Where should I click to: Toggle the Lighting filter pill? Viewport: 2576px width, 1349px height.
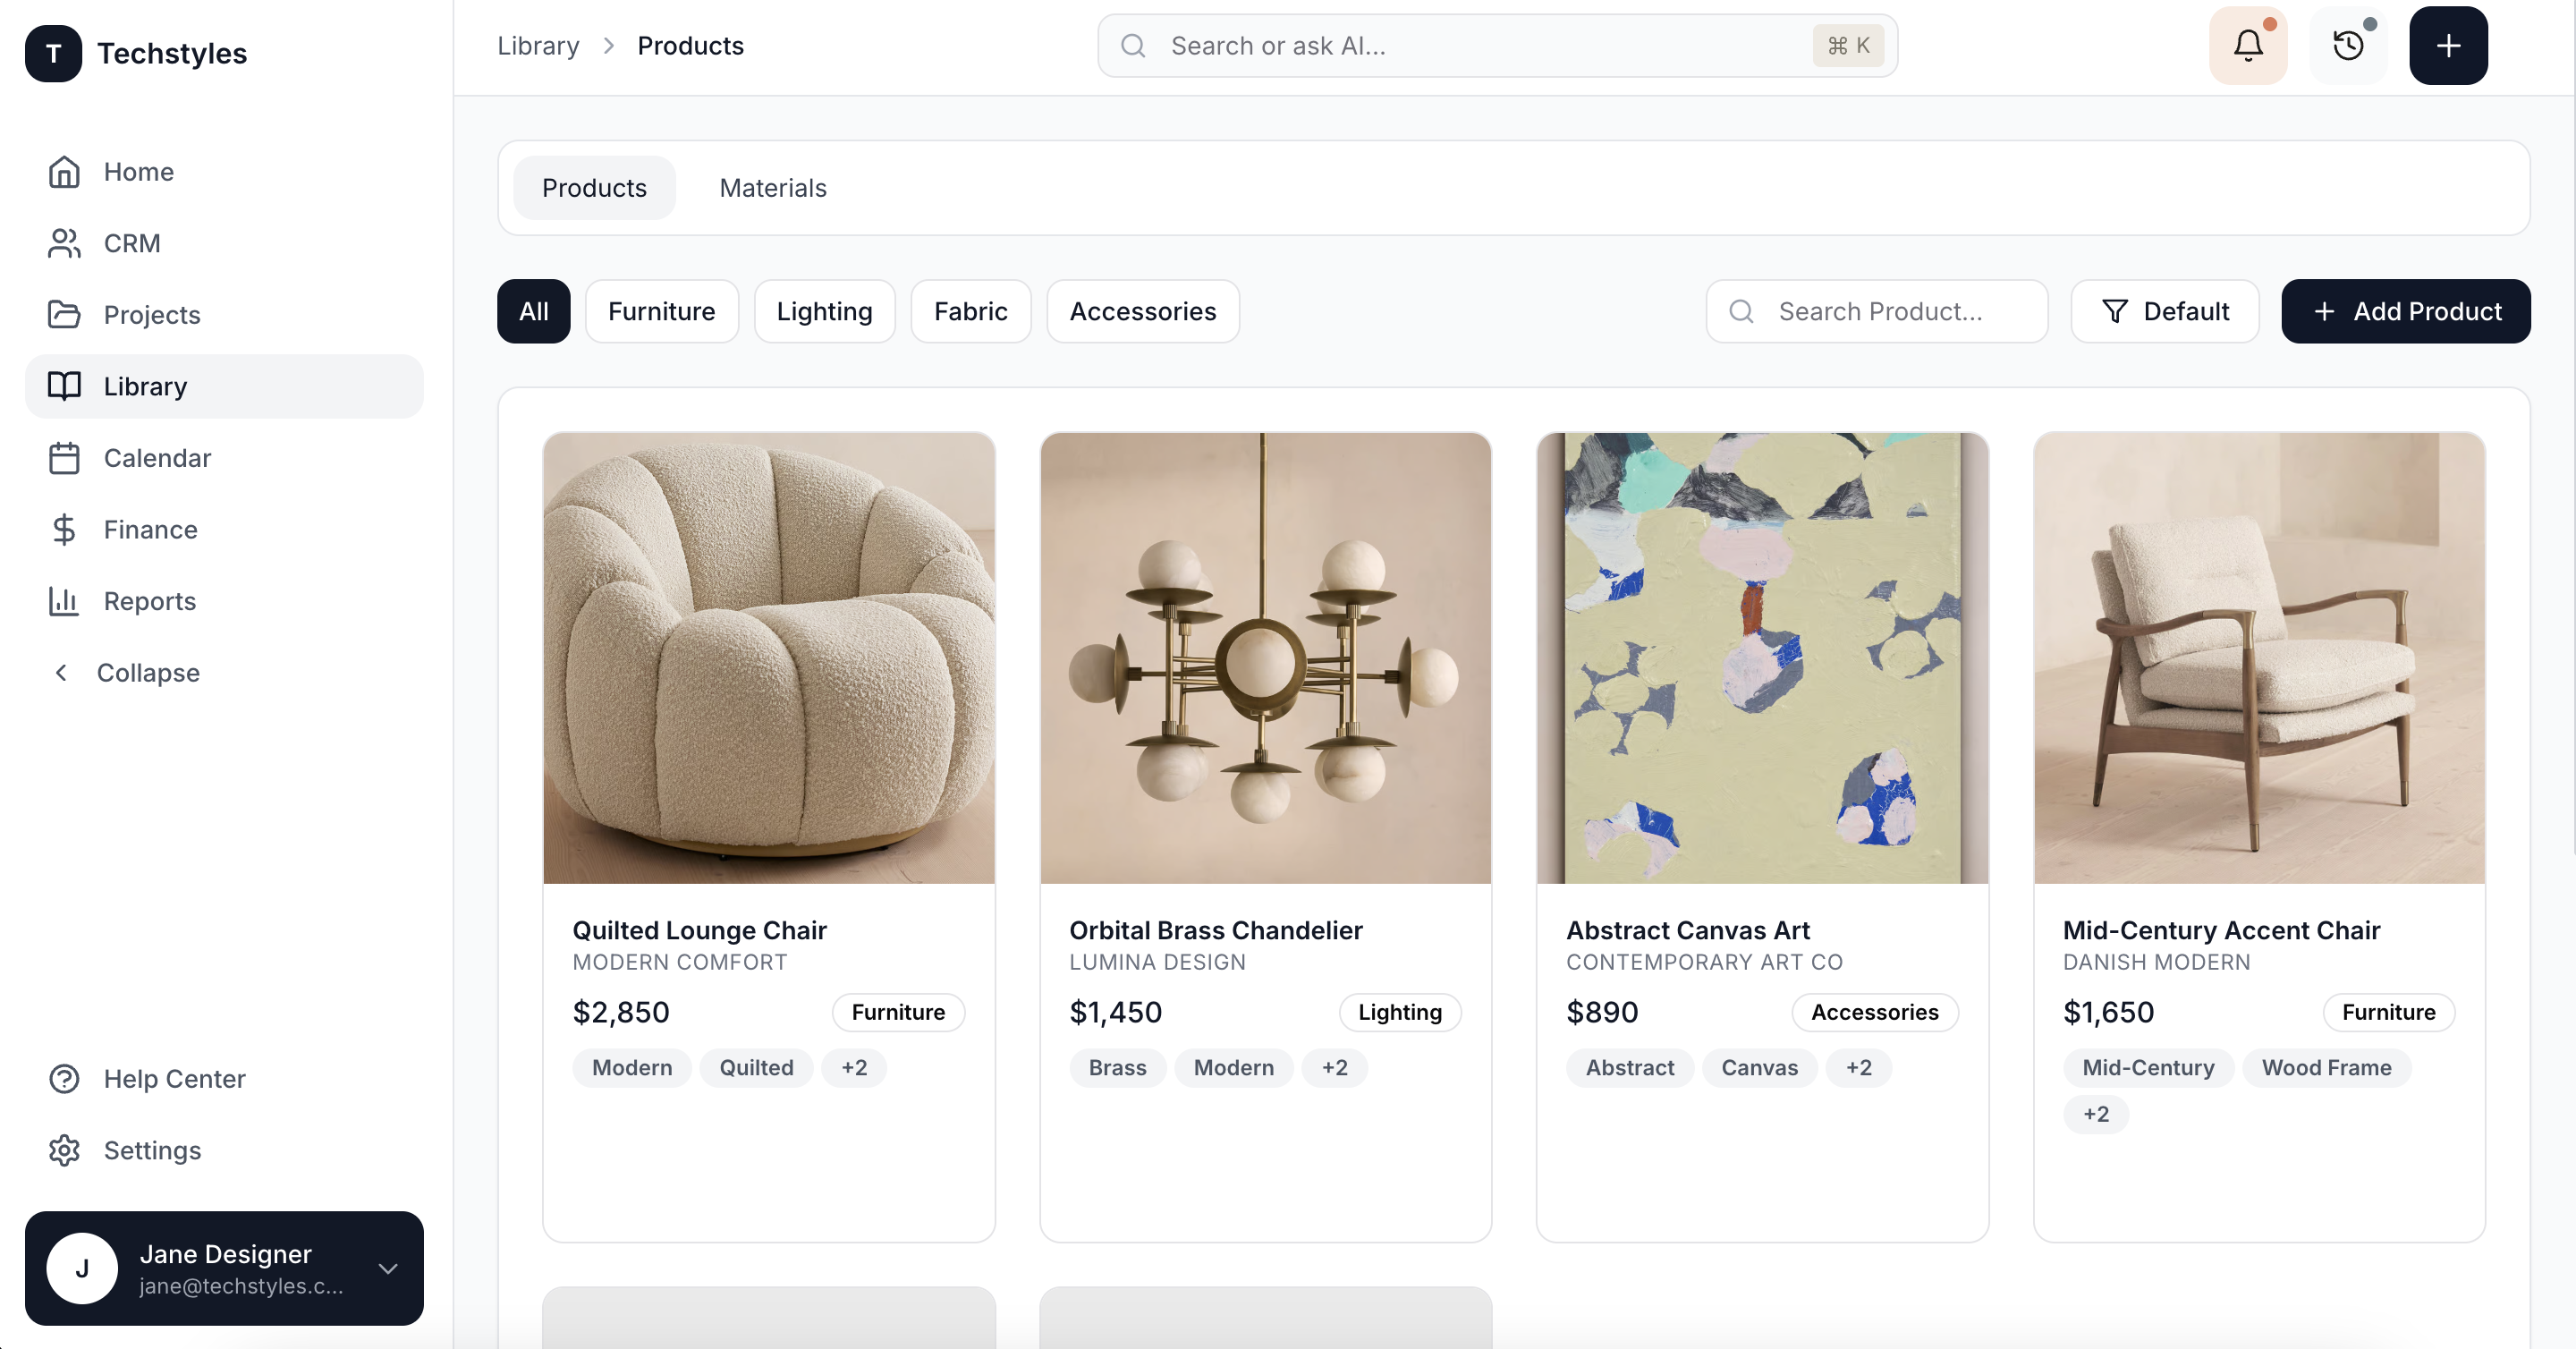click(824, 311)
